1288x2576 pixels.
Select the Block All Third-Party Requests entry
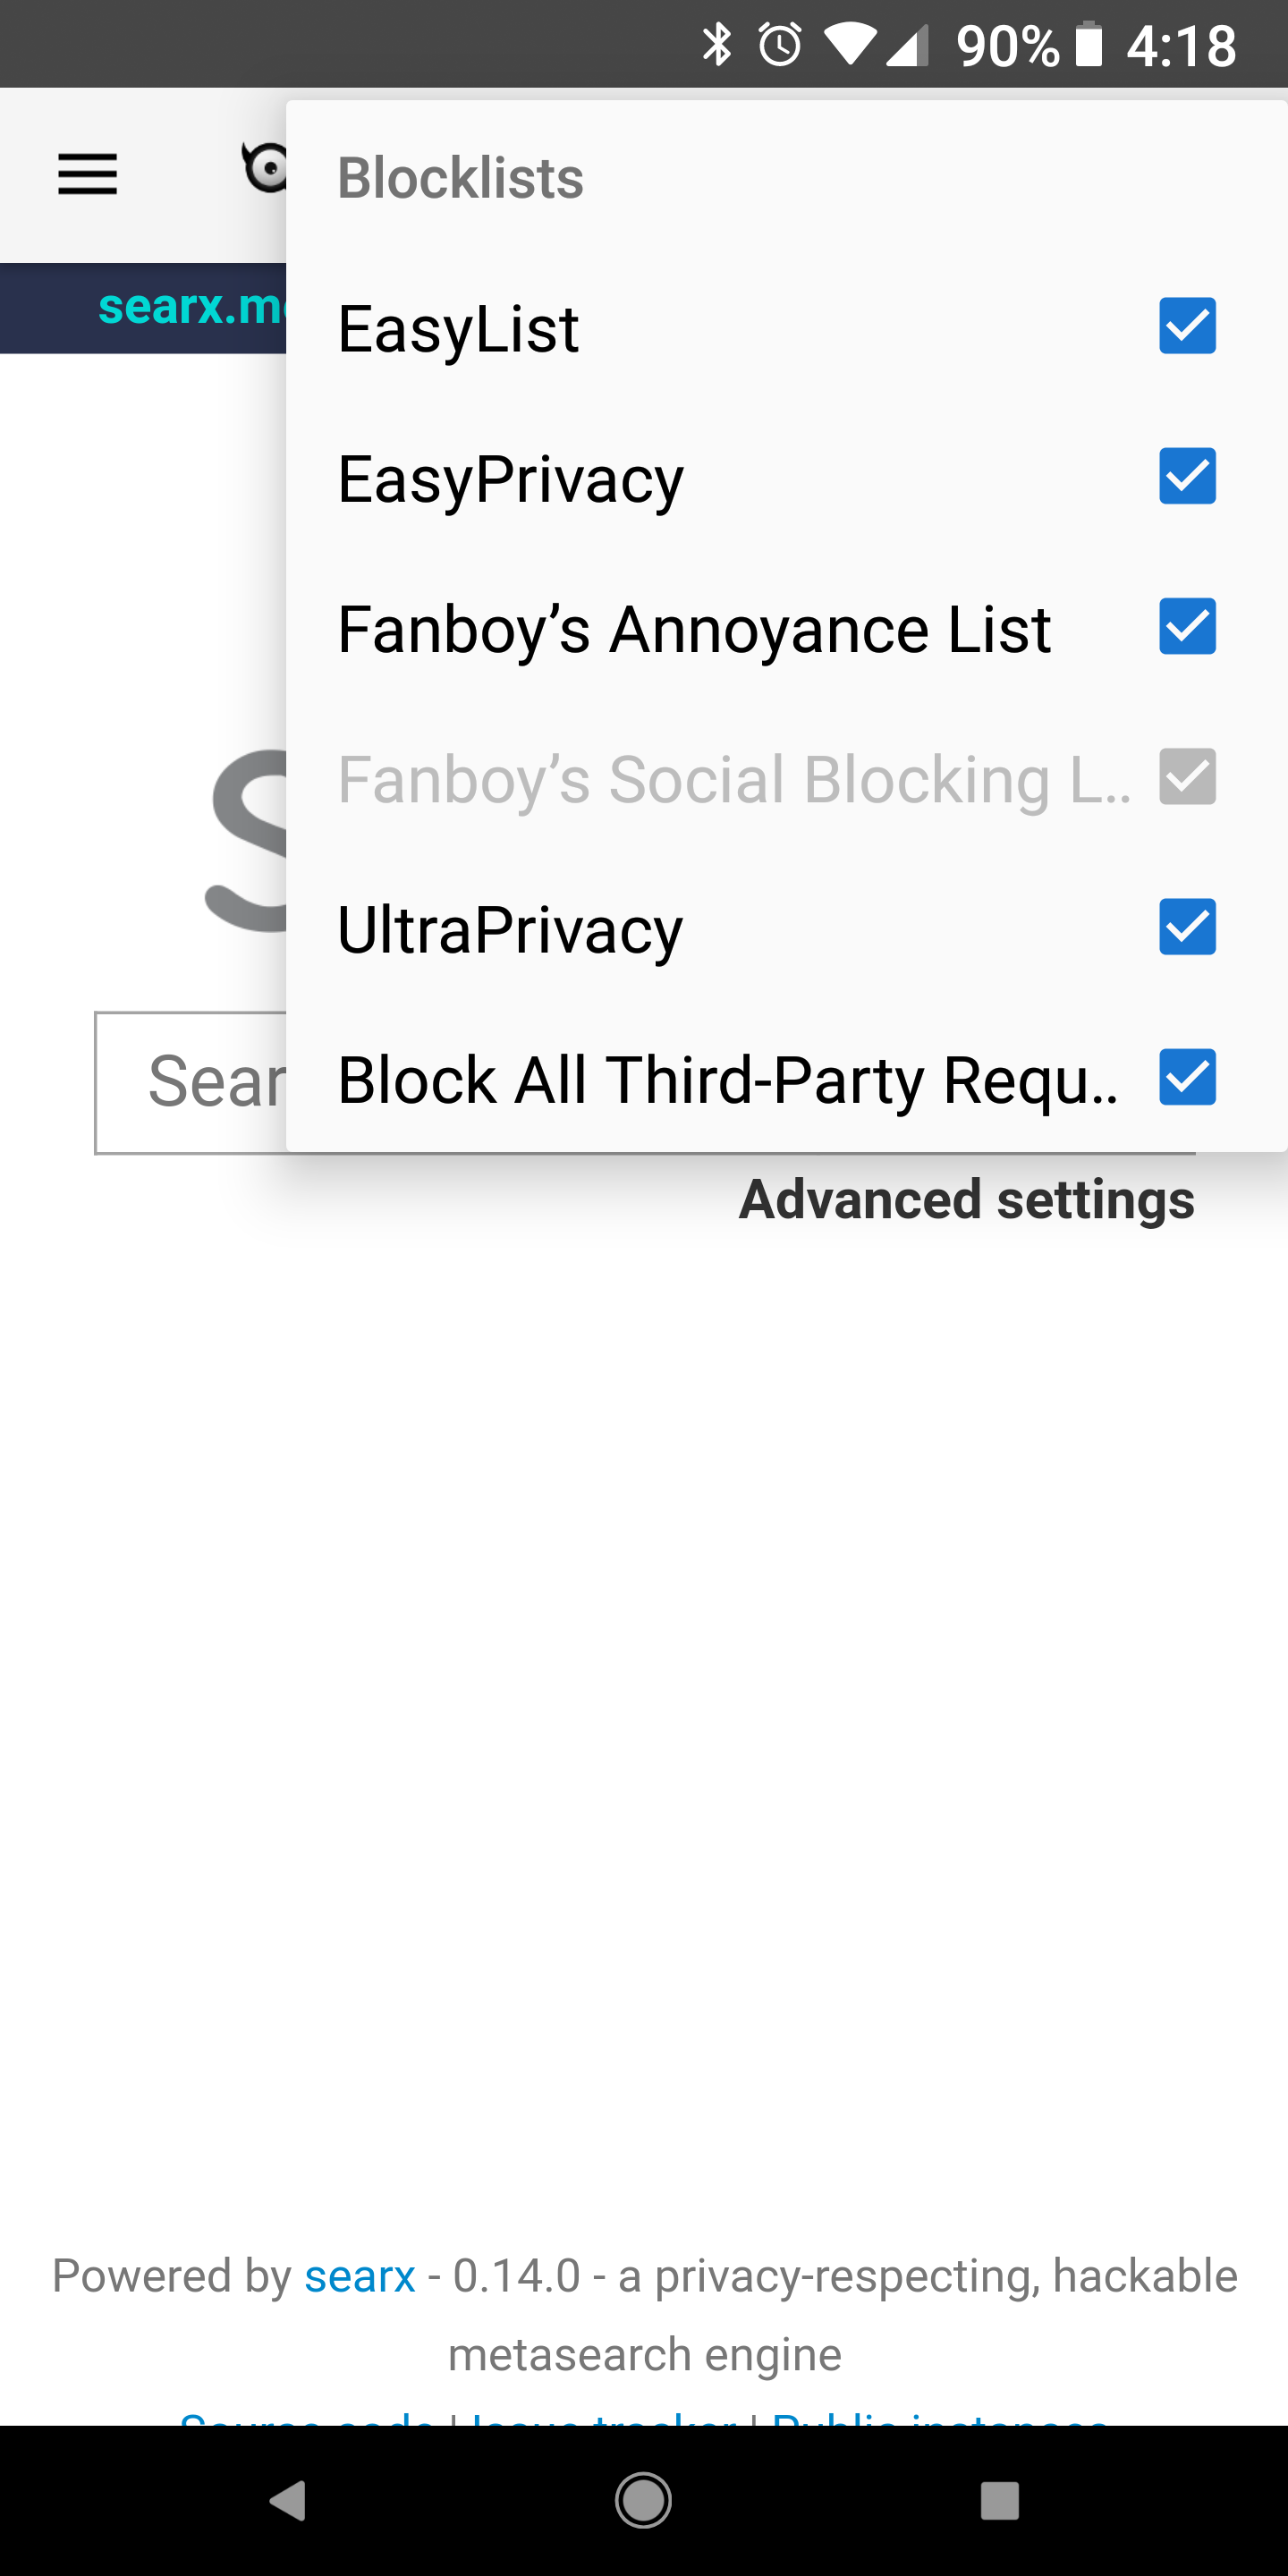coord(787,1079)
